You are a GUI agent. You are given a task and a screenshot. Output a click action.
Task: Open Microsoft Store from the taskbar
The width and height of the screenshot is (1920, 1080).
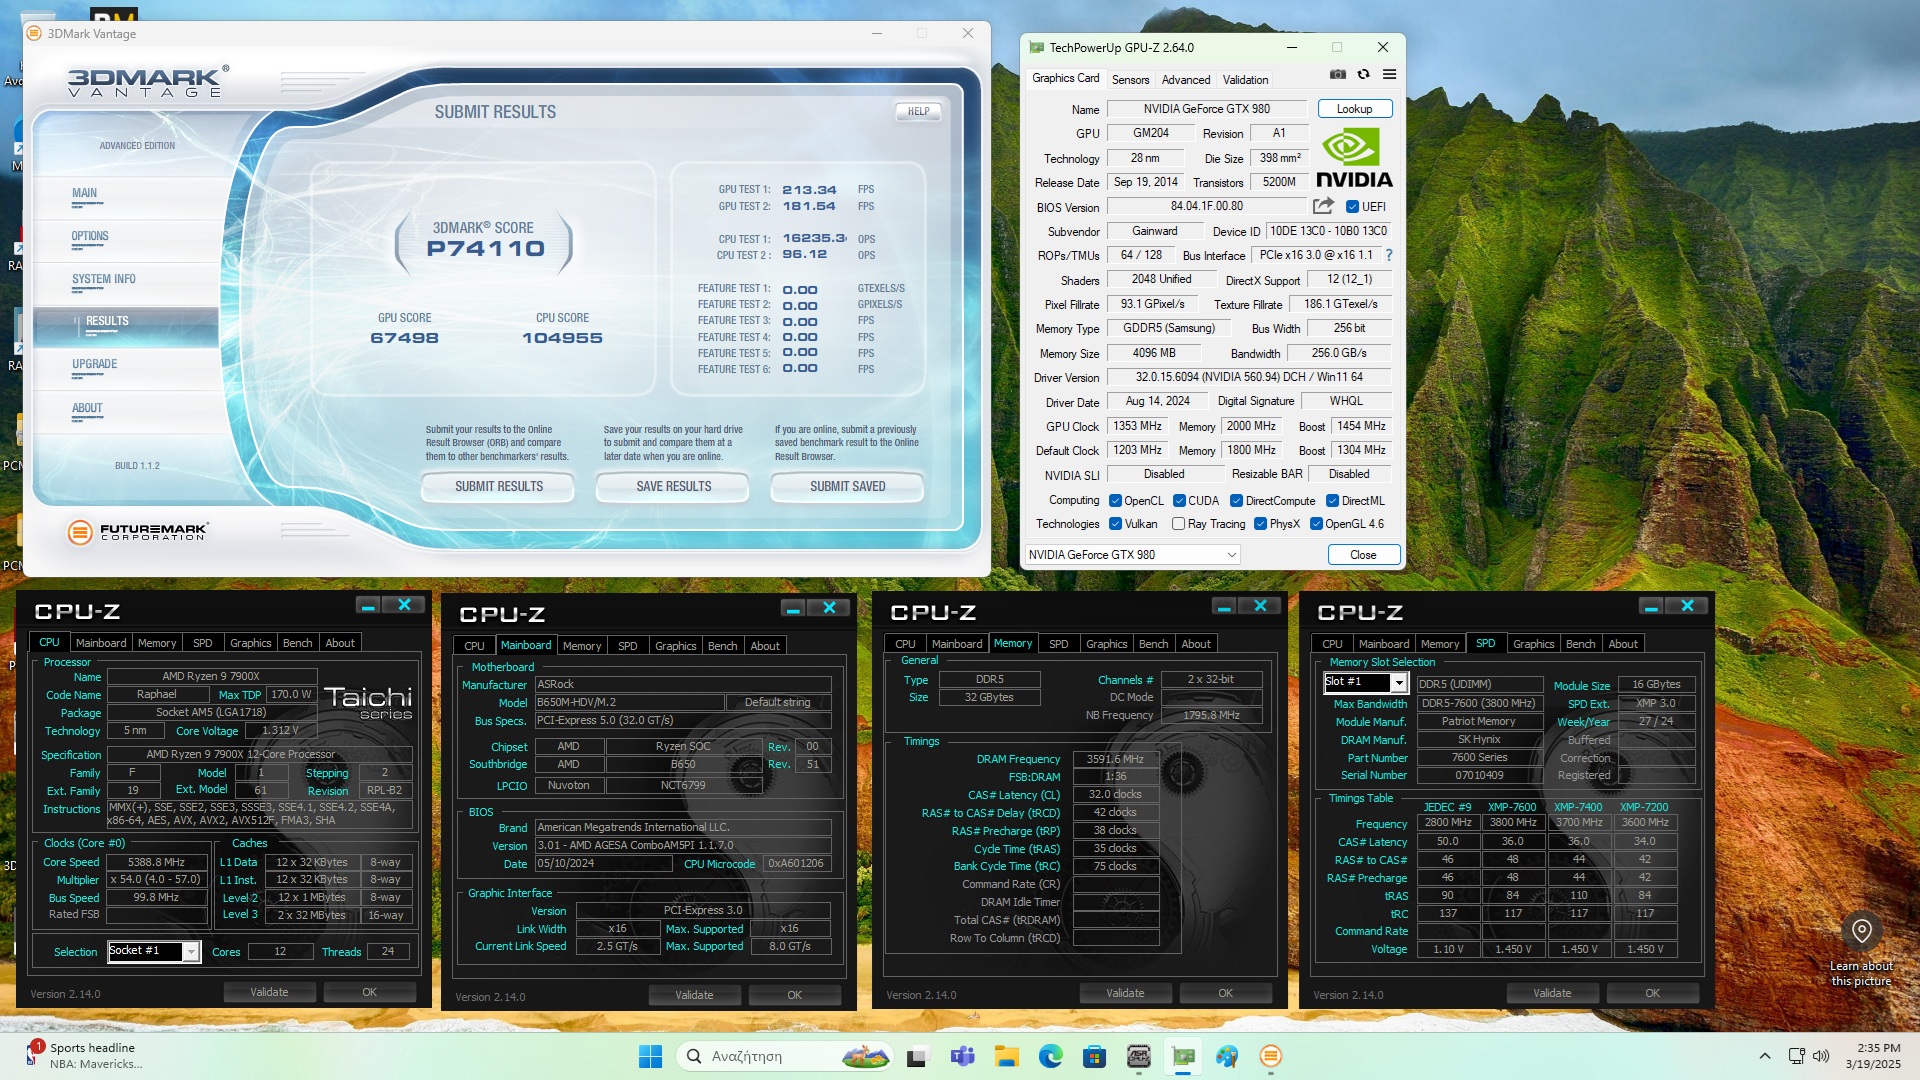pyautogui.click(x=1094, y=1056)
